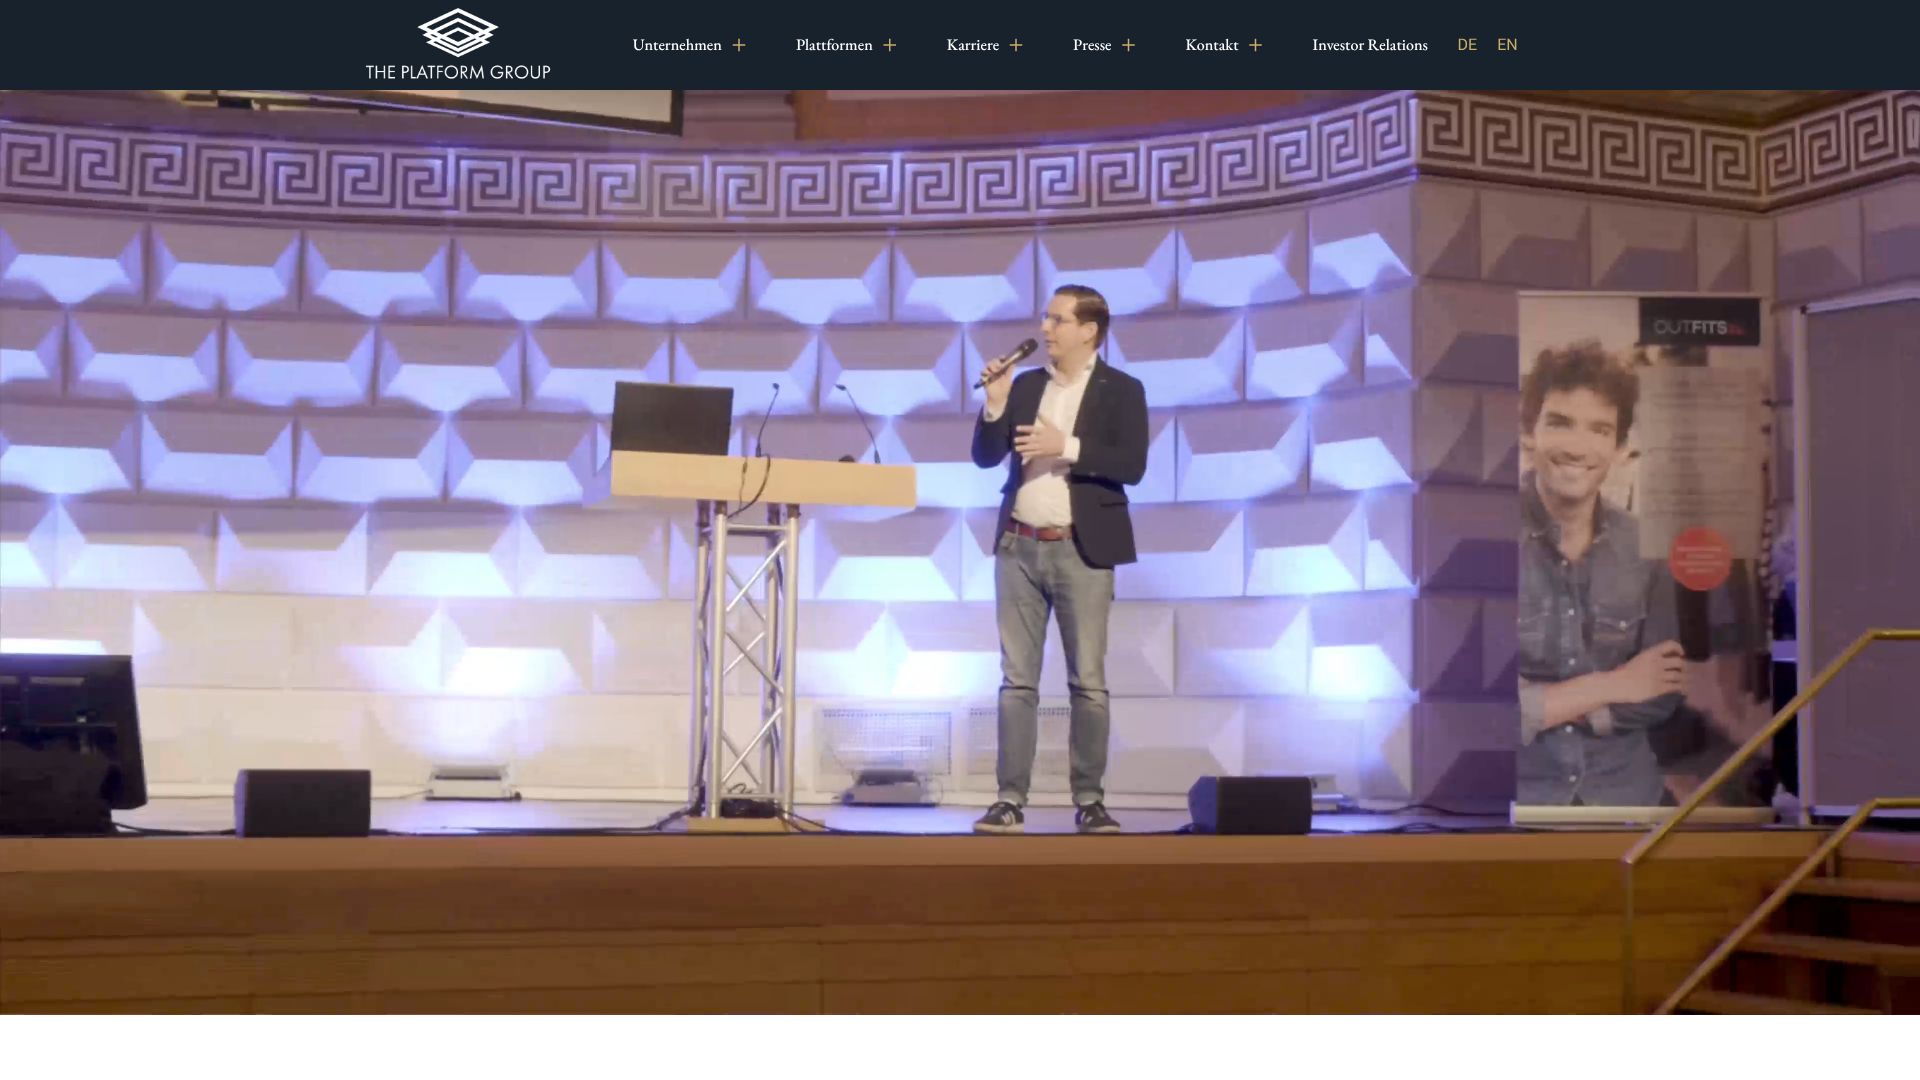Screen dimensions: 1920x1080
Task: Click the diamond-shaped Platform Group logo icon
Action: pos(457,33)
